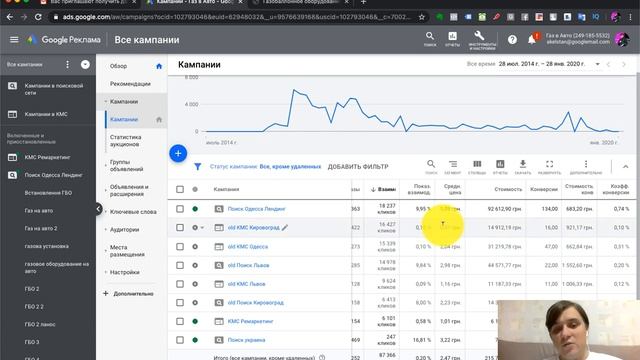Expand Дополнительно with plus sign
This screenshot has width=640, height=360.
tap(106, 293)
